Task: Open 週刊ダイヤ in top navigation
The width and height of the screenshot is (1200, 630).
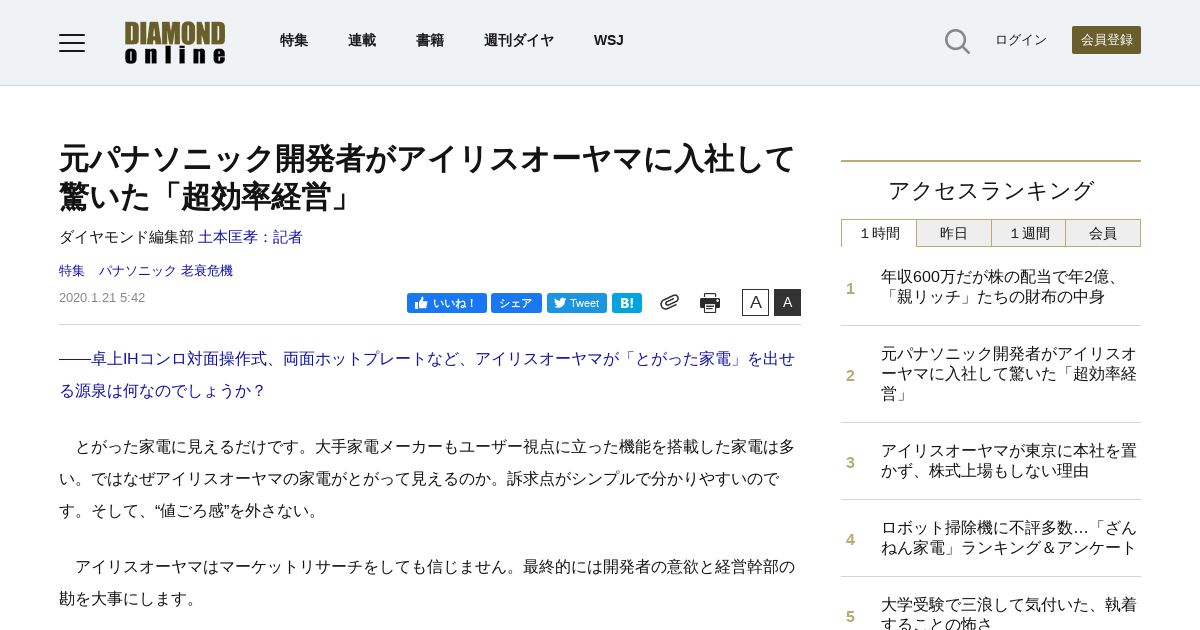Action: click(519, 40)
